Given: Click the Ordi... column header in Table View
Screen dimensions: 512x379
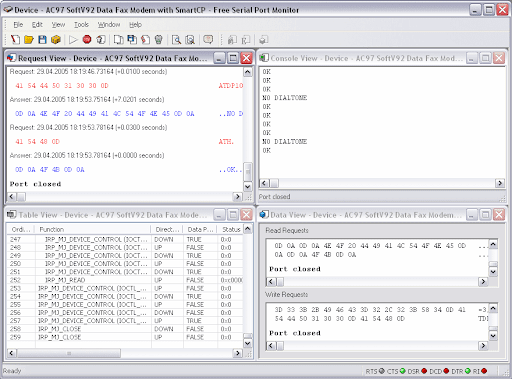Looking at the screenshot, I should (x=21, y=229).
